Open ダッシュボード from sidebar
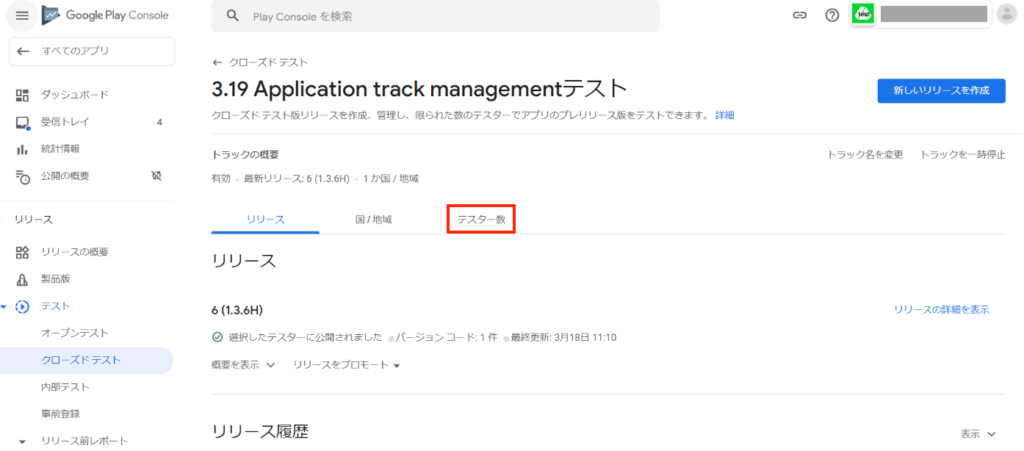This screenshot has height=451, width=1024. point(74,95)
